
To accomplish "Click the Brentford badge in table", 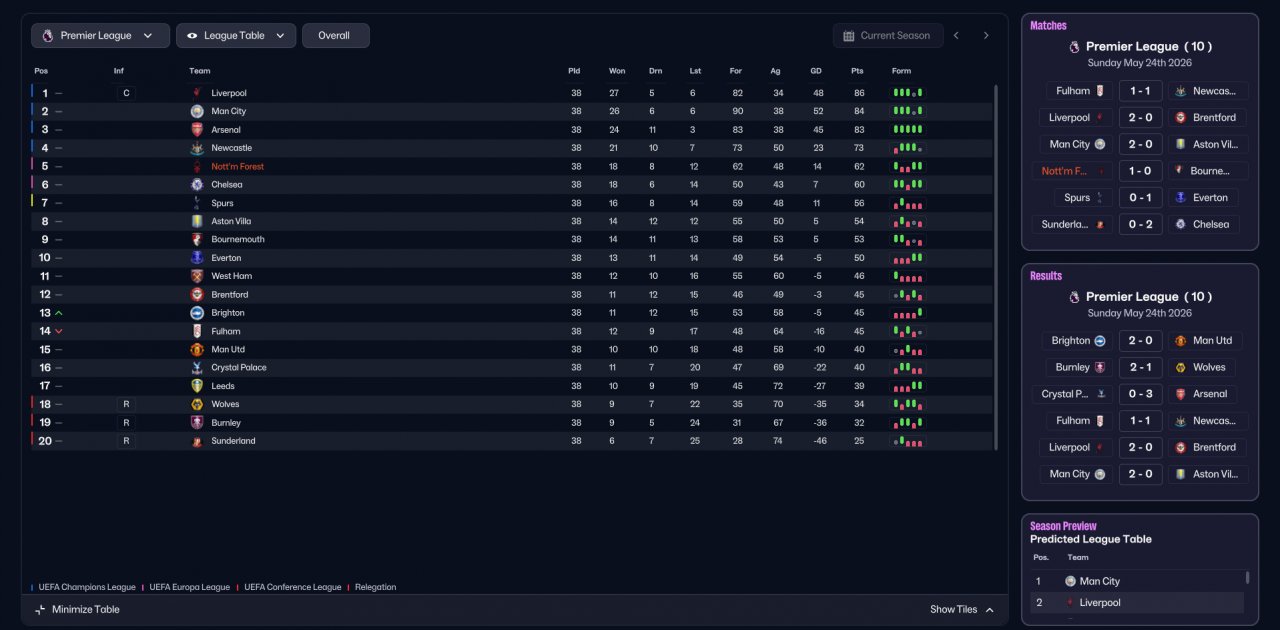I will tap(197, 295).
